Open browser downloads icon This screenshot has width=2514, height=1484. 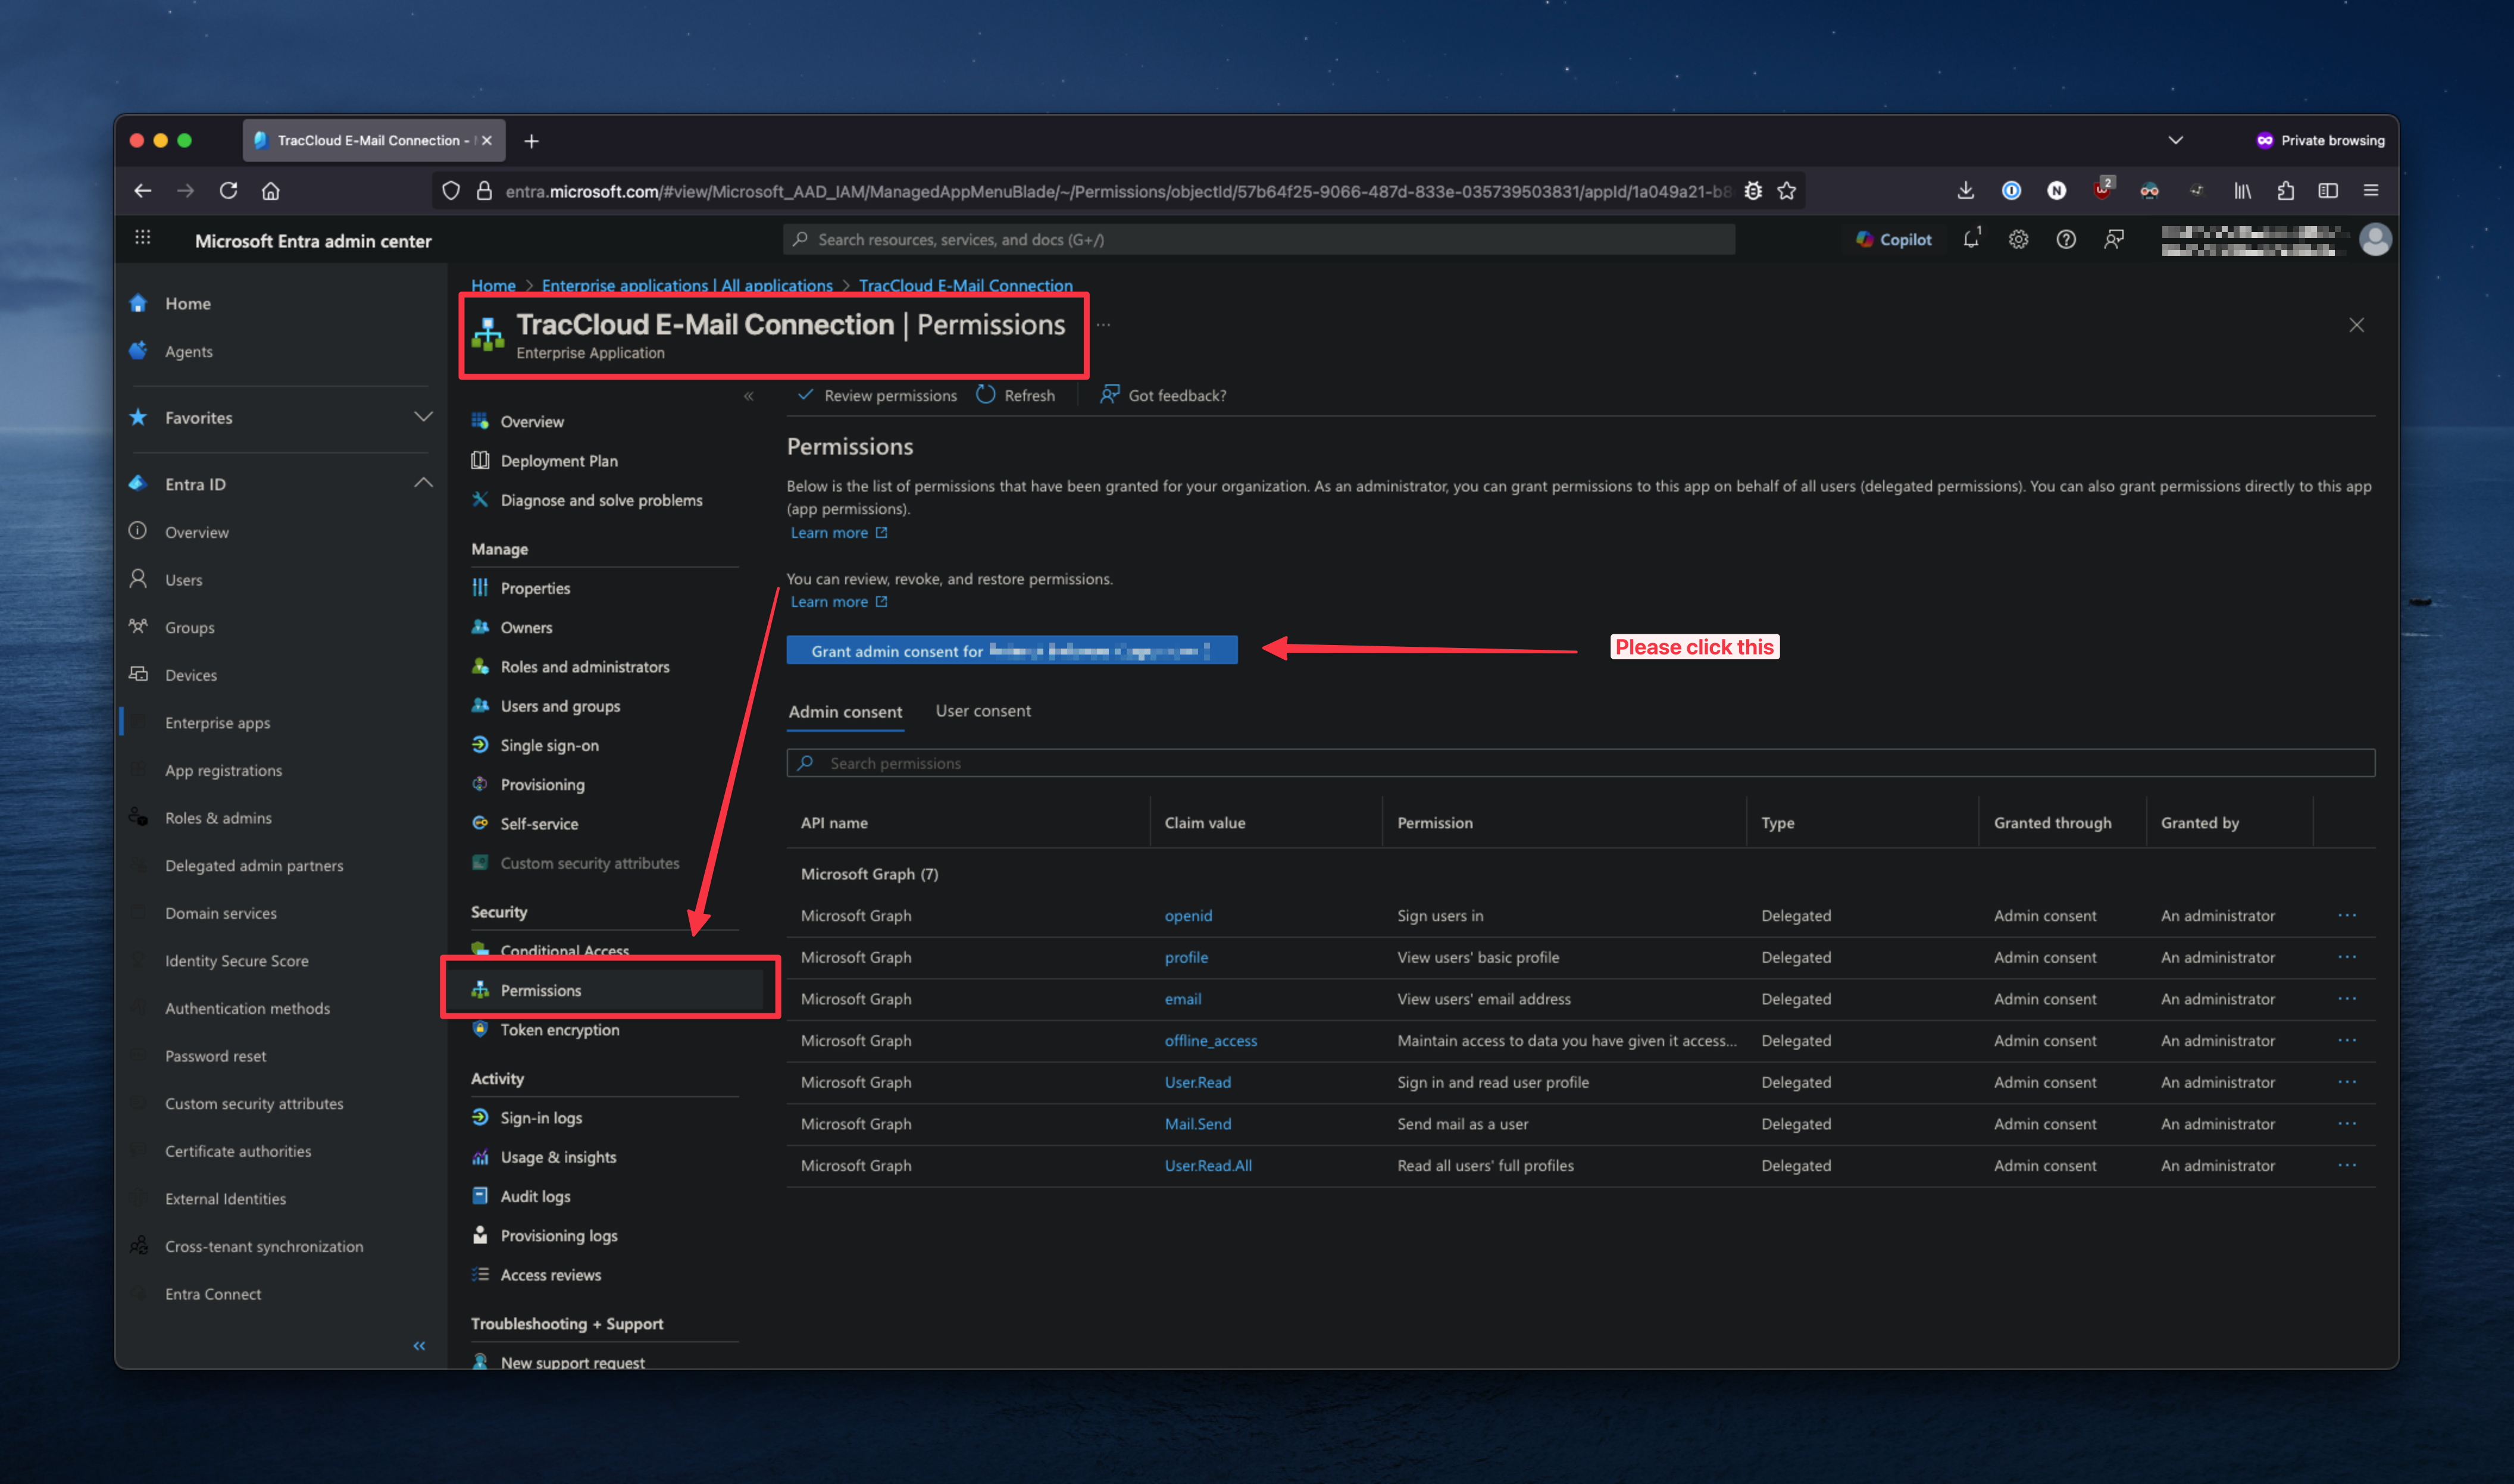(1965, 191)
